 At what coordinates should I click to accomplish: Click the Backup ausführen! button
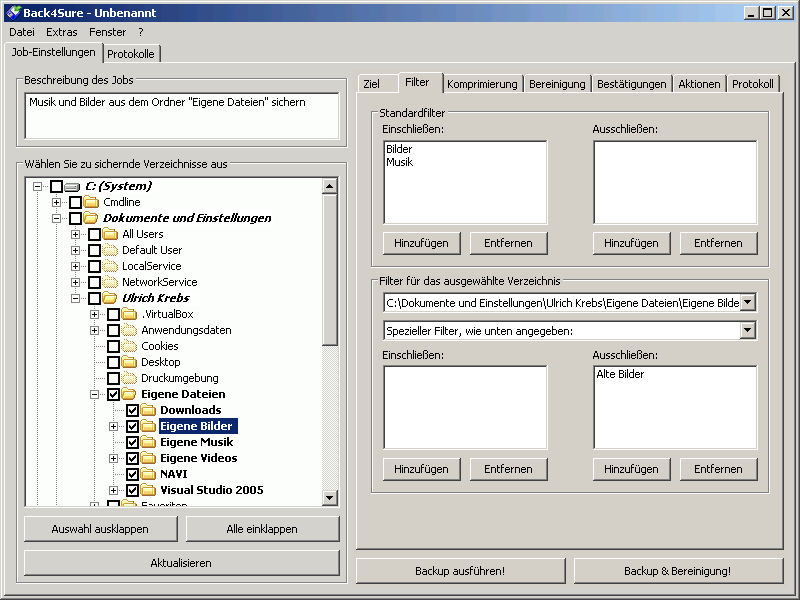pyautogui.click(x=460, y=571)
